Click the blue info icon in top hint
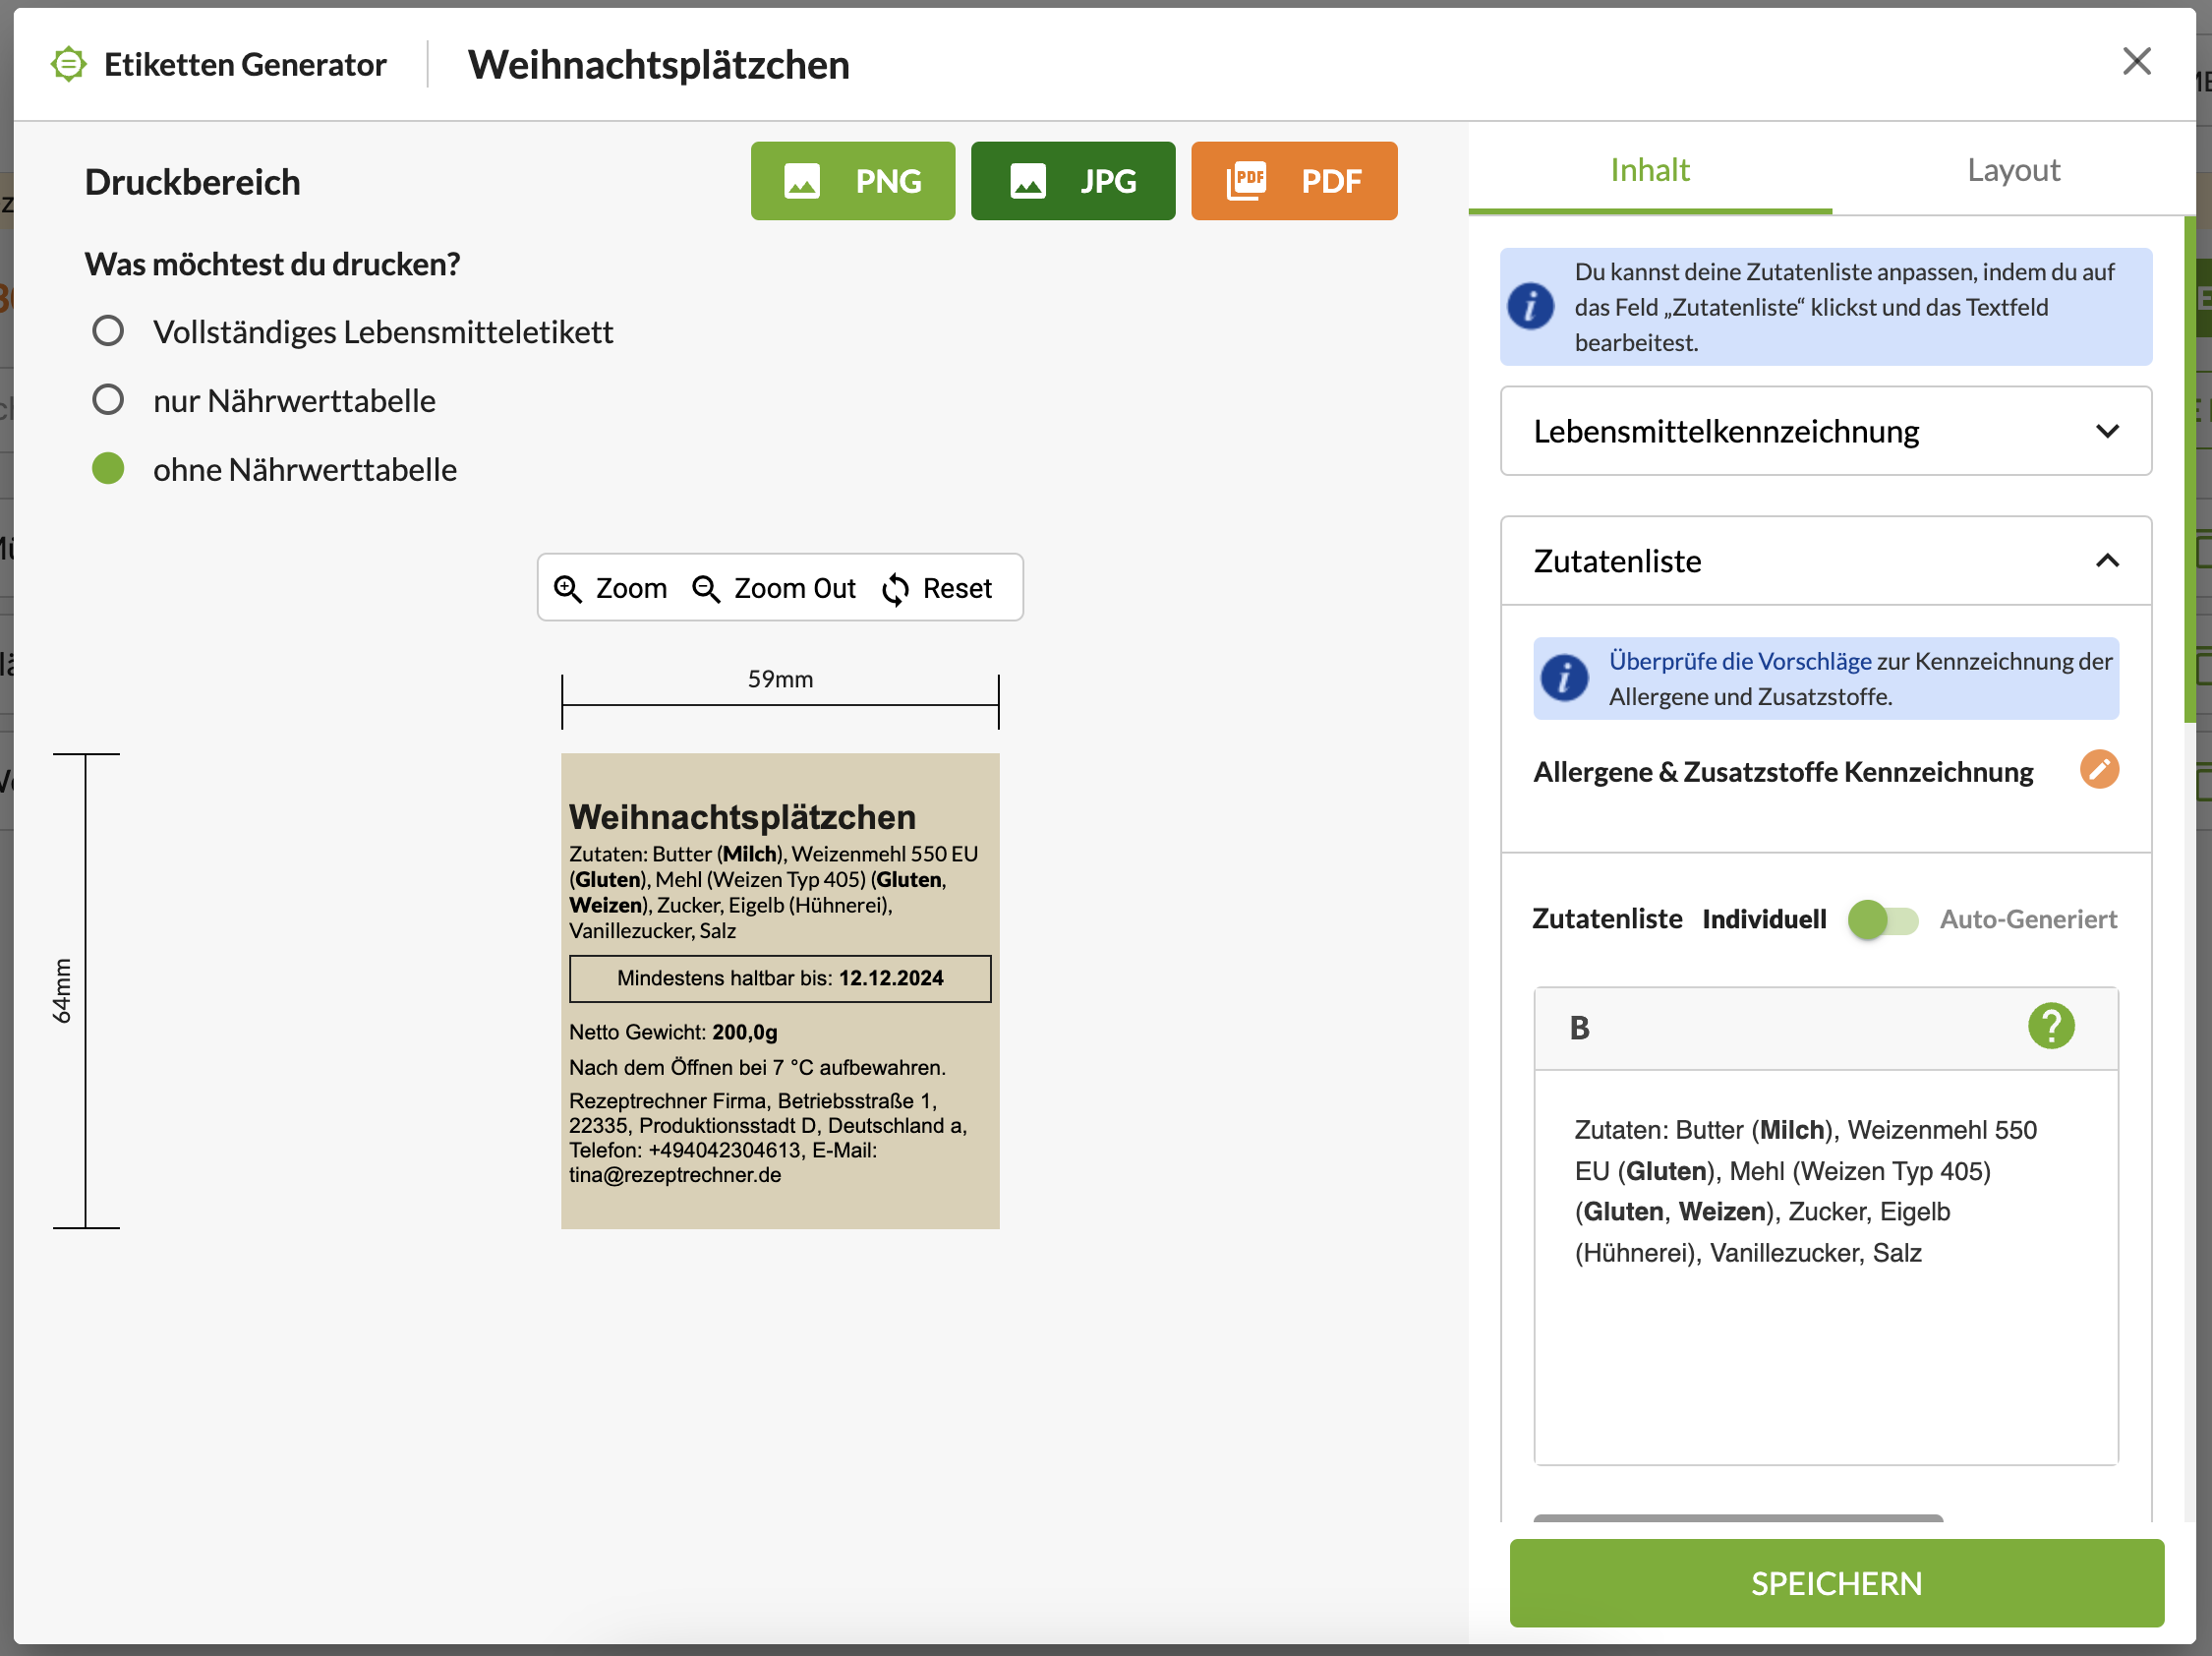This screenshot has width=2212, height=1656. click(x=1530, y=306)
